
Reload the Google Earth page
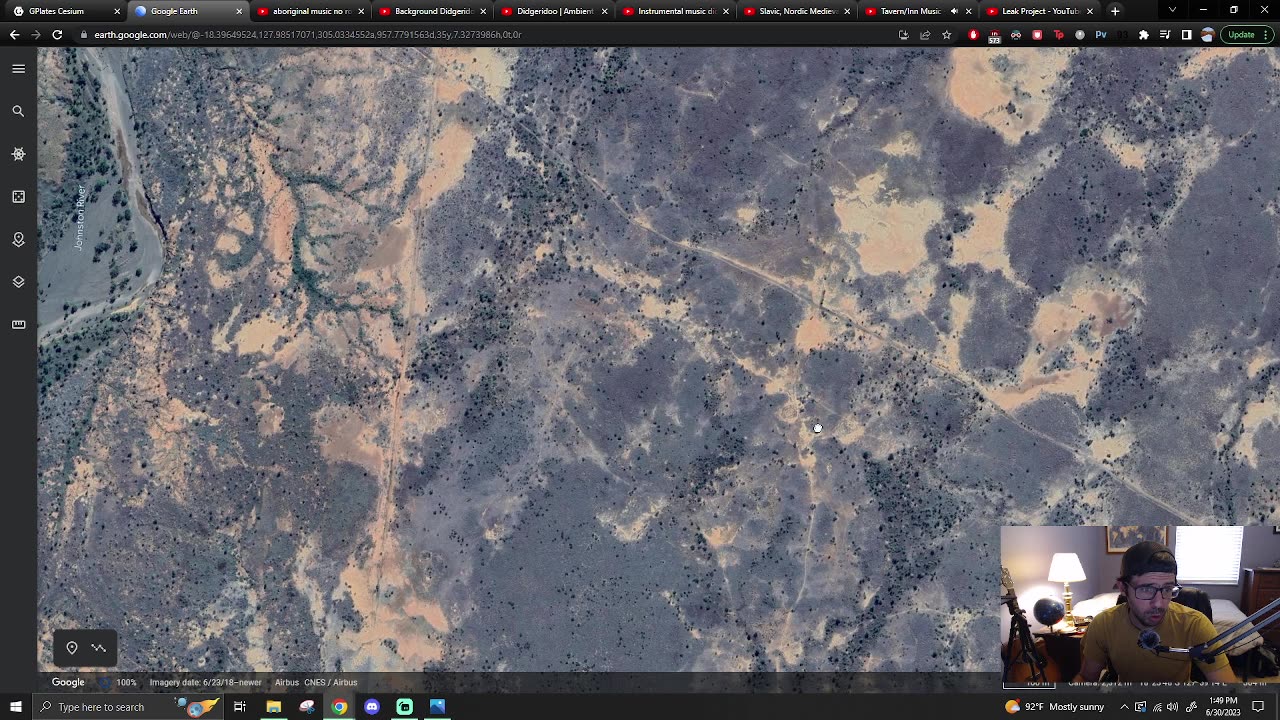pyautogui.click(x=57, y=35)
